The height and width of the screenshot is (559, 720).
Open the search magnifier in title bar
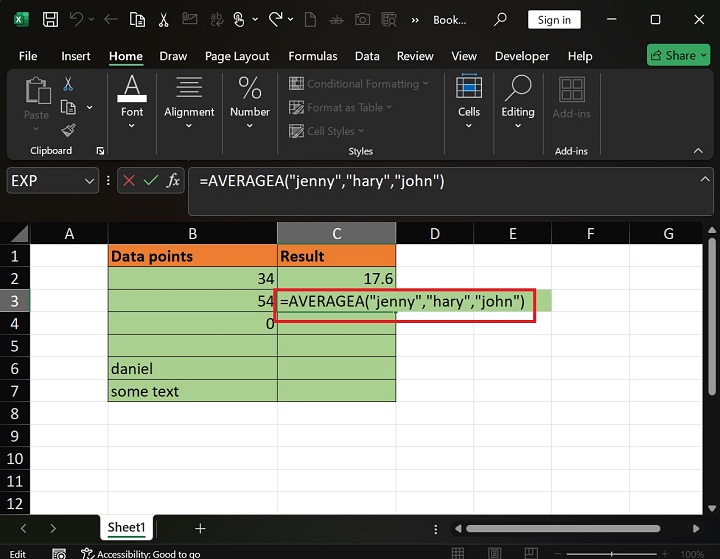pos(501,19)
